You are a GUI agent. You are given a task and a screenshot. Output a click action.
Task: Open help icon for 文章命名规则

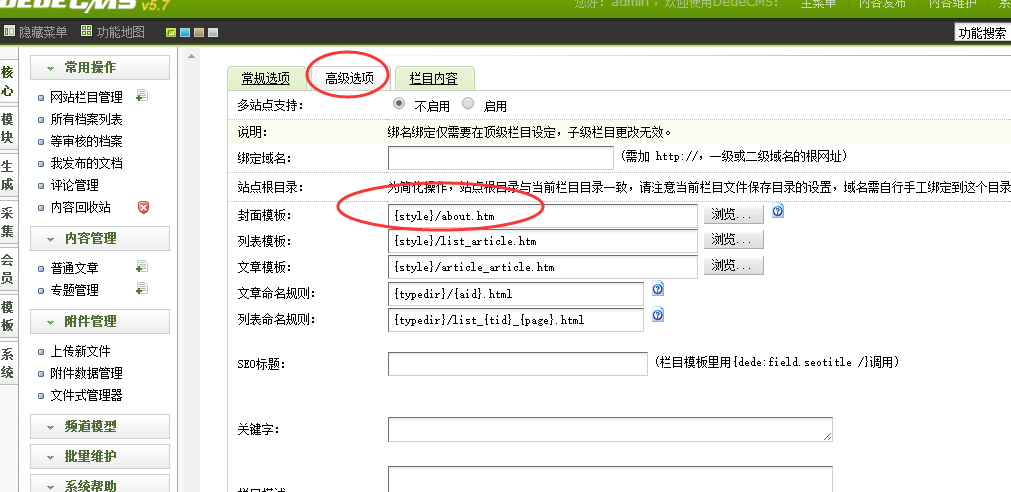(x=658, y=289)
